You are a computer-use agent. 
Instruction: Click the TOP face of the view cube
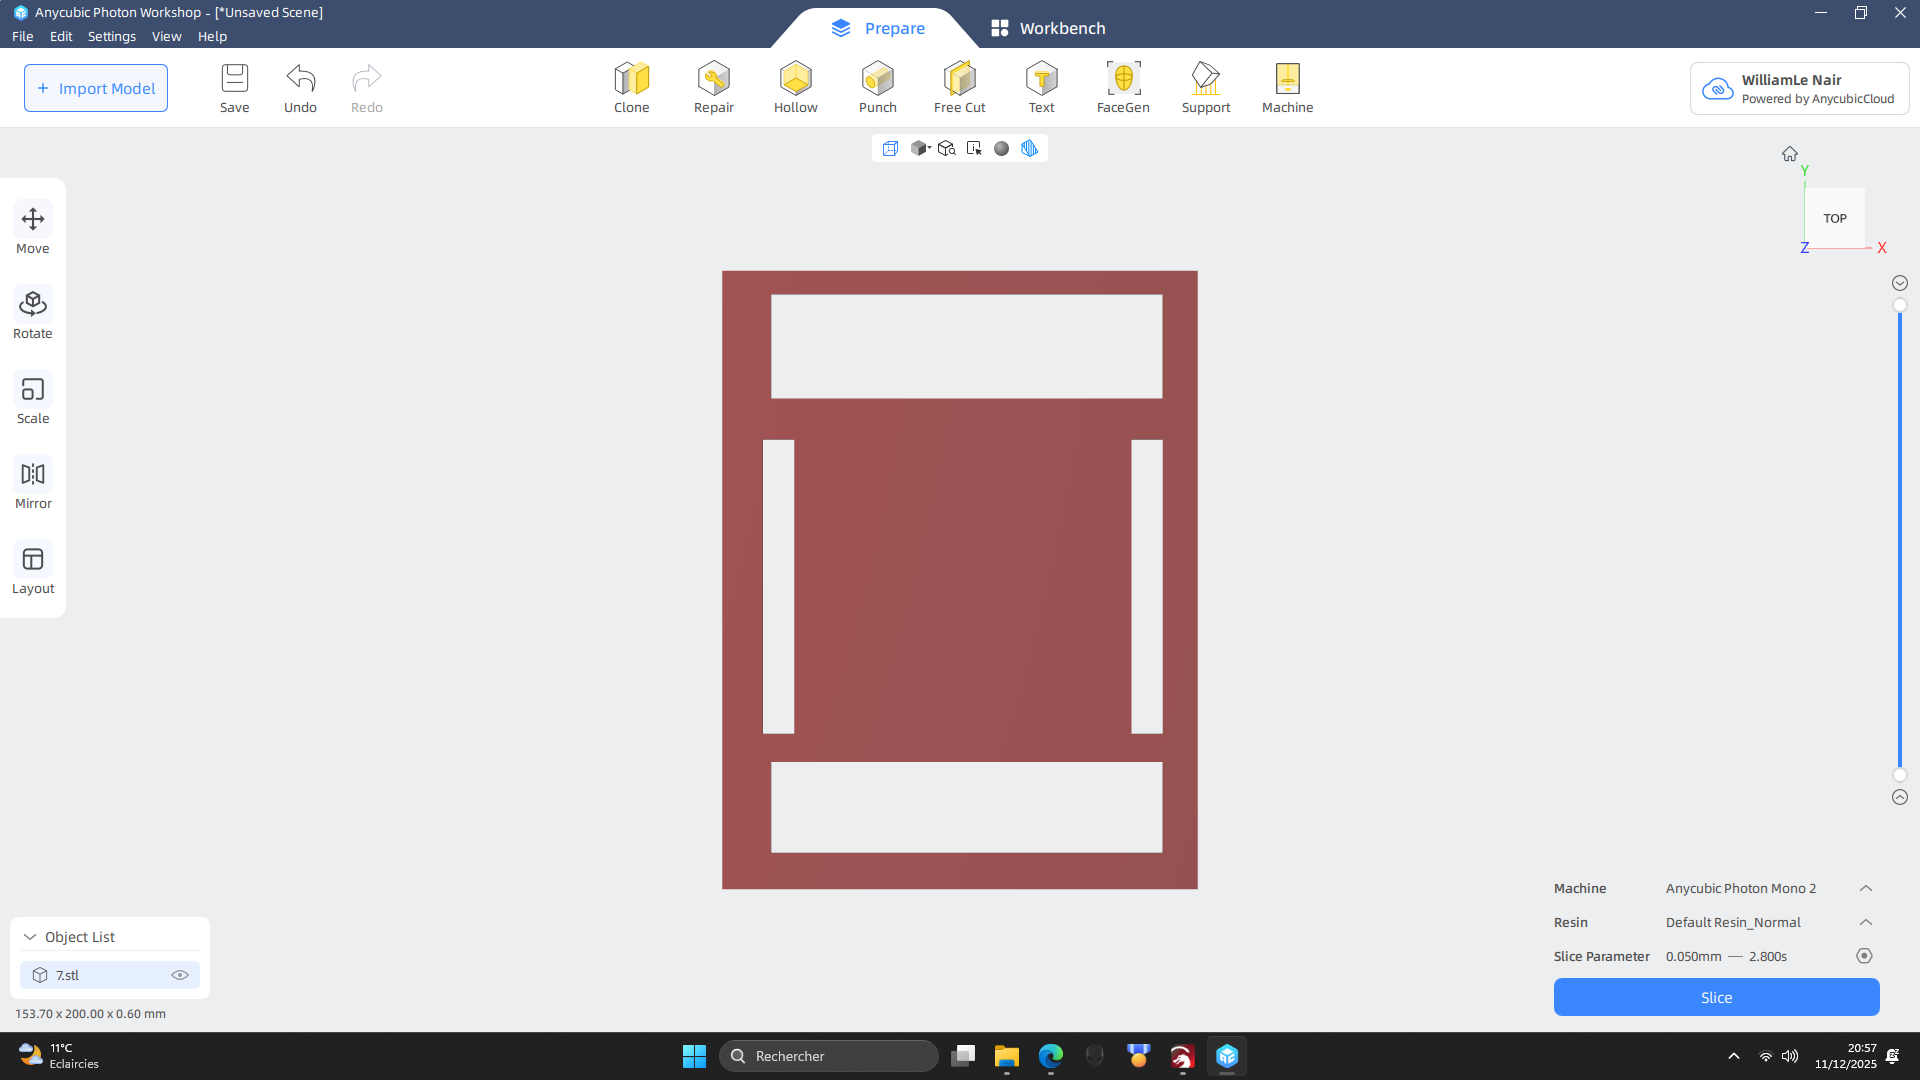click(1835, 218)
